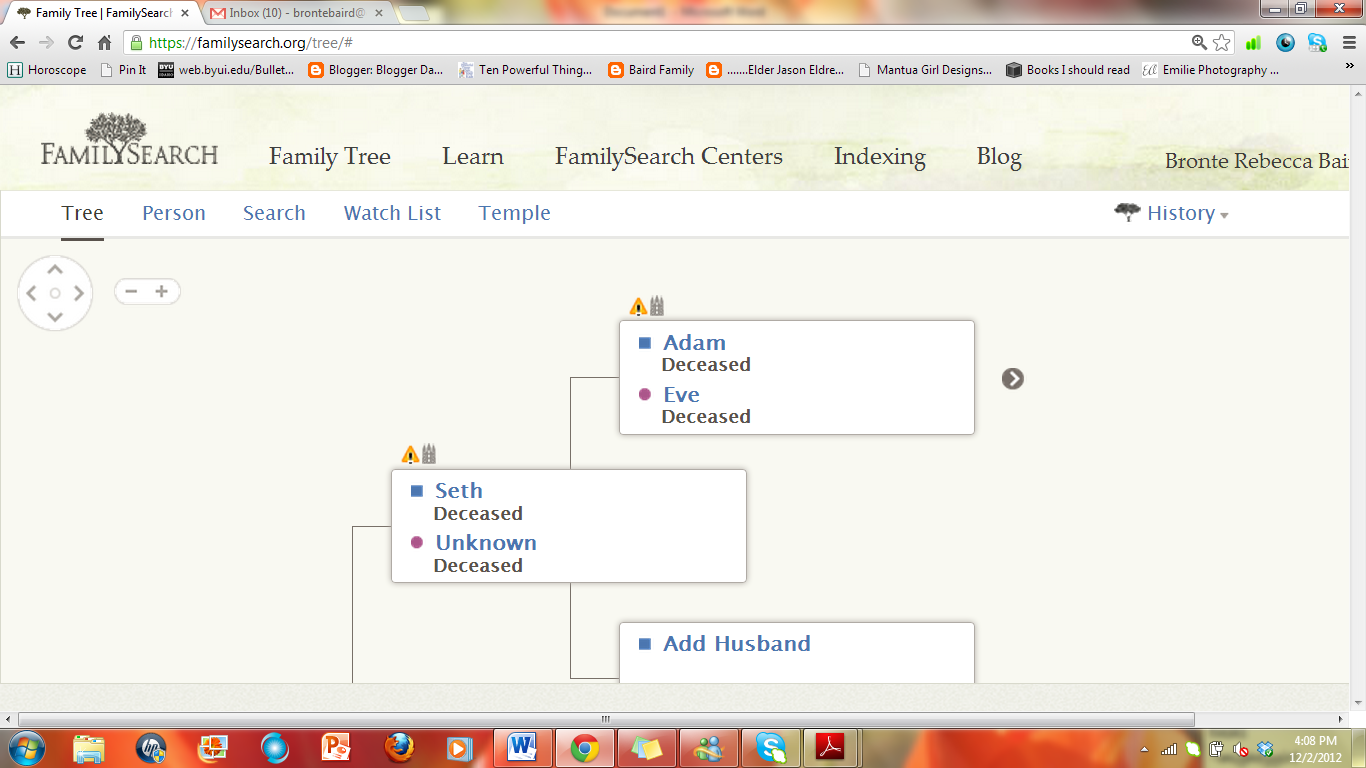Click the zoom in plus button
Image resolution: width=1366 pixels, height=768 pixels.
tap(161, 291)
